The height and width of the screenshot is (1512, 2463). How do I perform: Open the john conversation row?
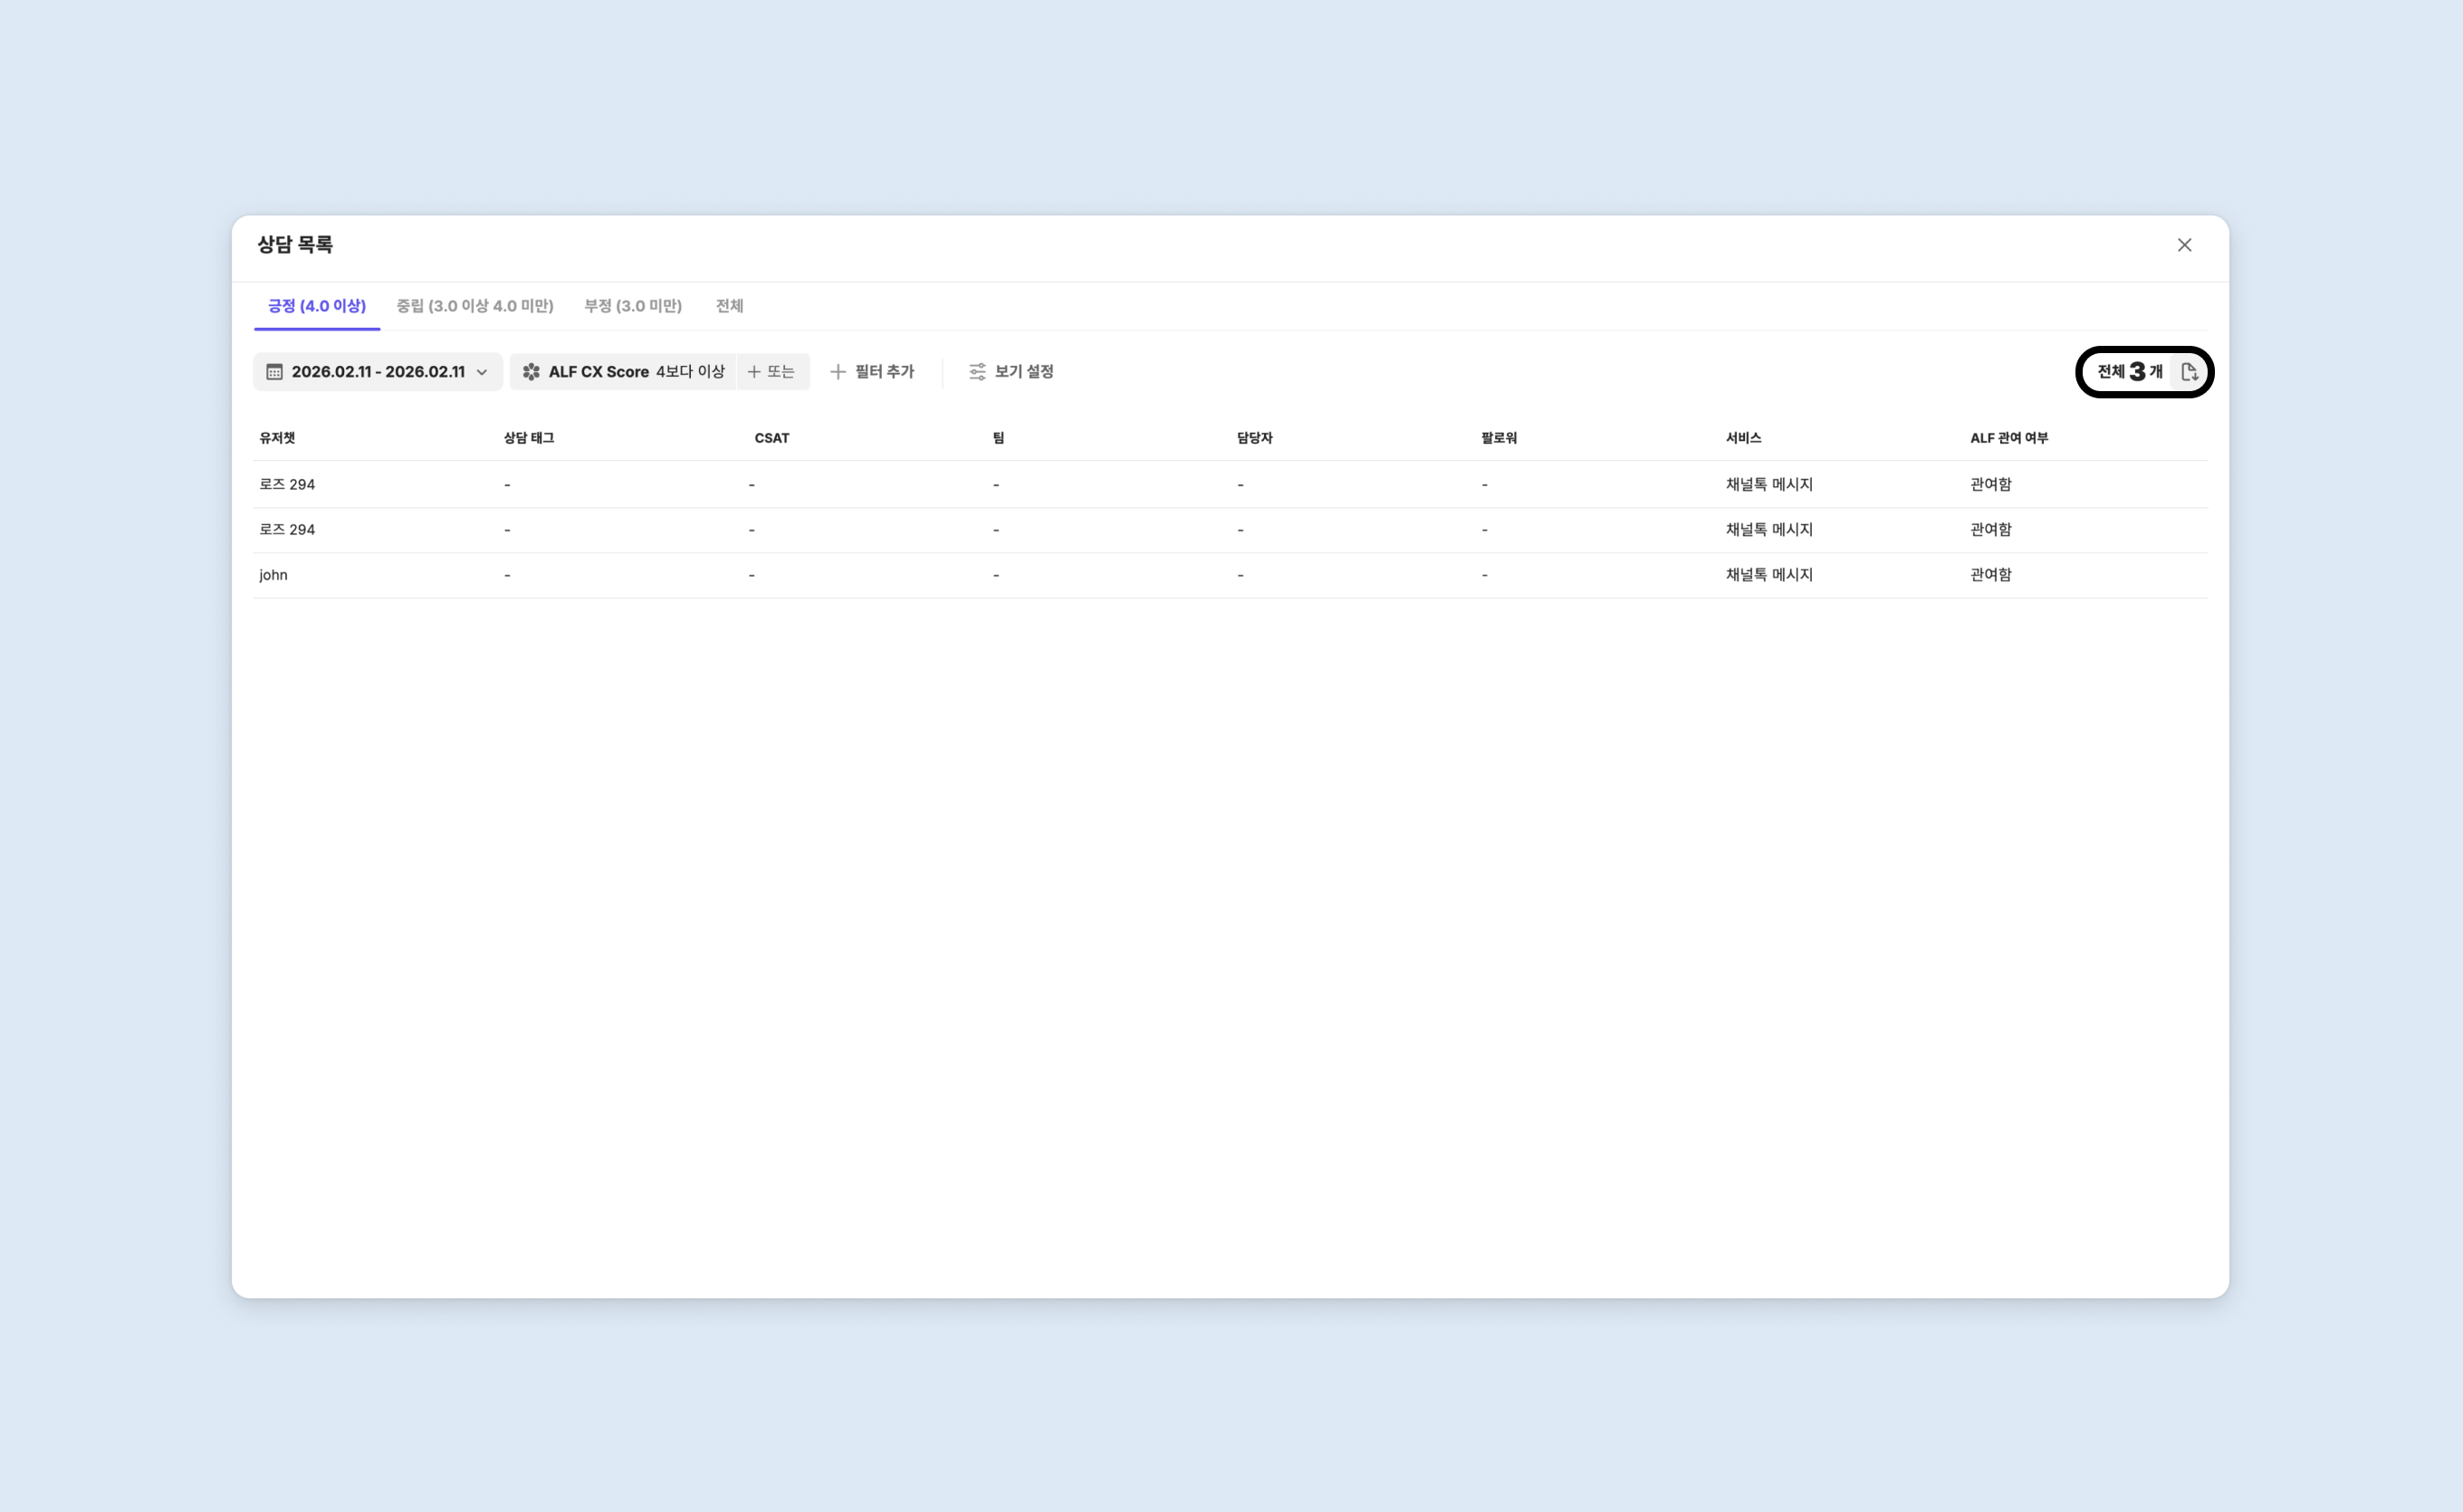pyautogui.click(x=273, y=575)
